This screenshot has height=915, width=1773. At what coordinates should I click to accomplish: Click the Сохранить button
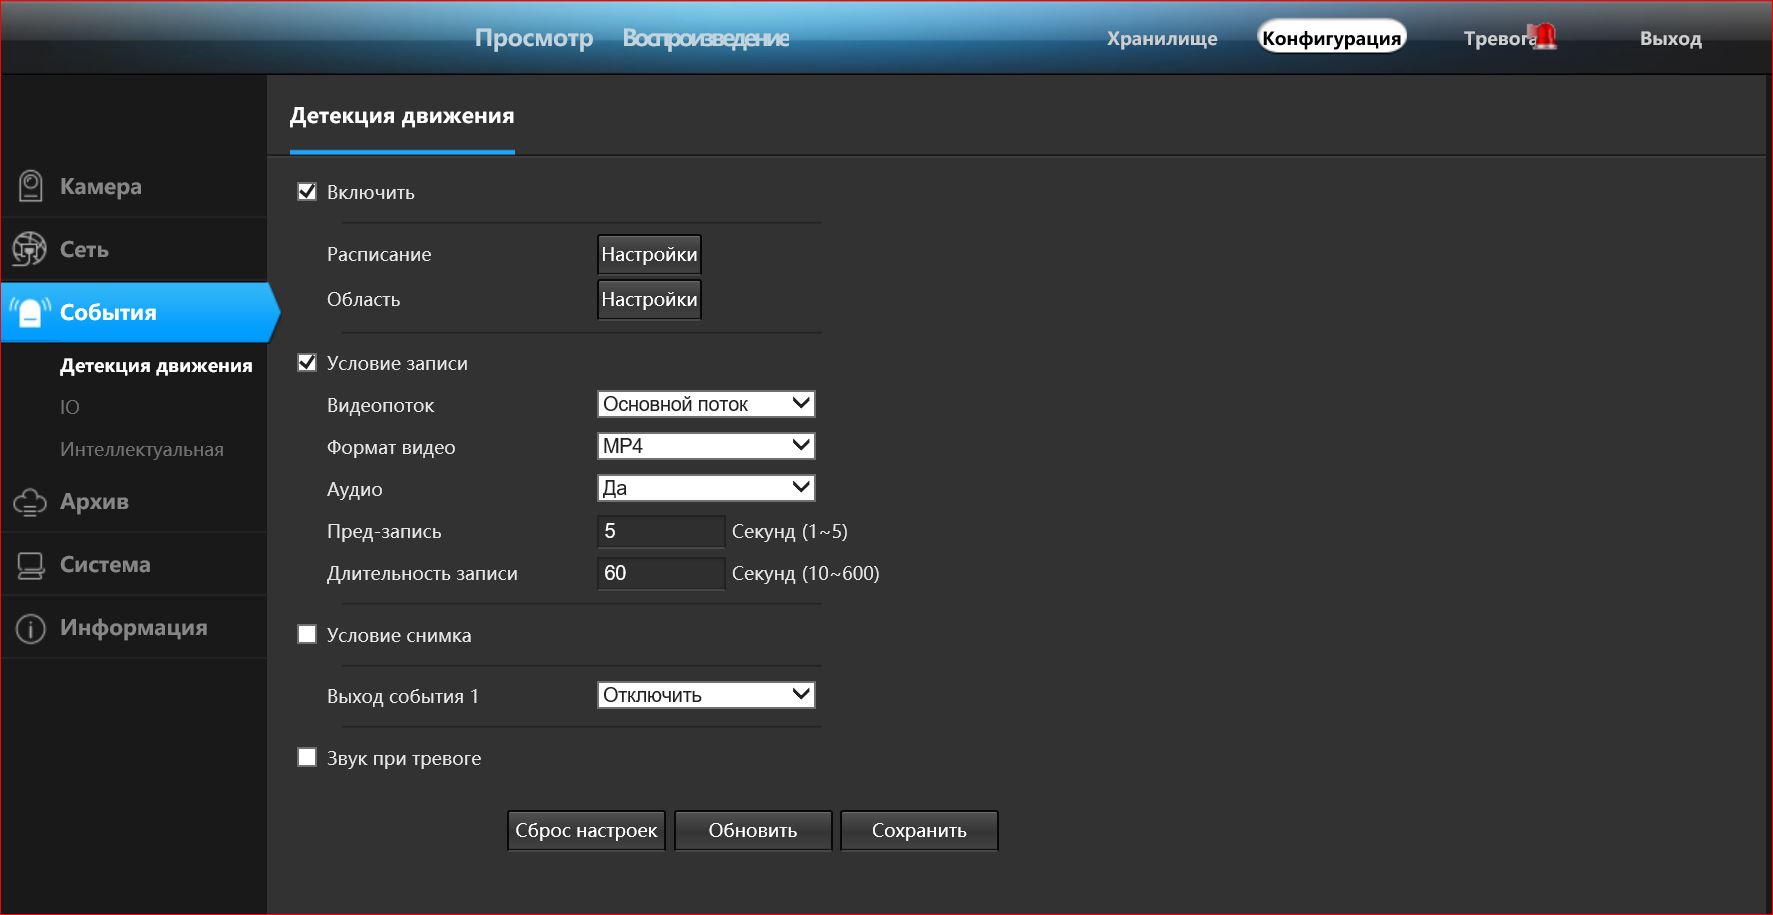(919, 830)
